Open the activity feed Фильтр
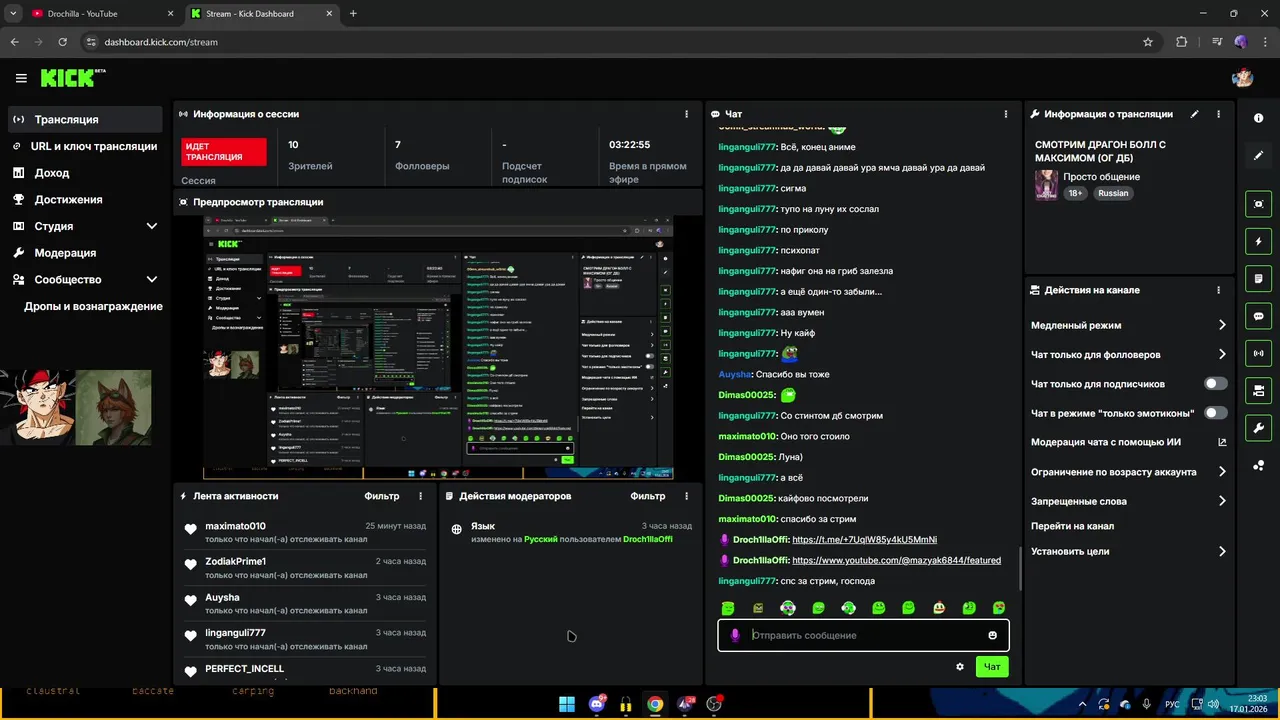 click(x=381, y=496)
